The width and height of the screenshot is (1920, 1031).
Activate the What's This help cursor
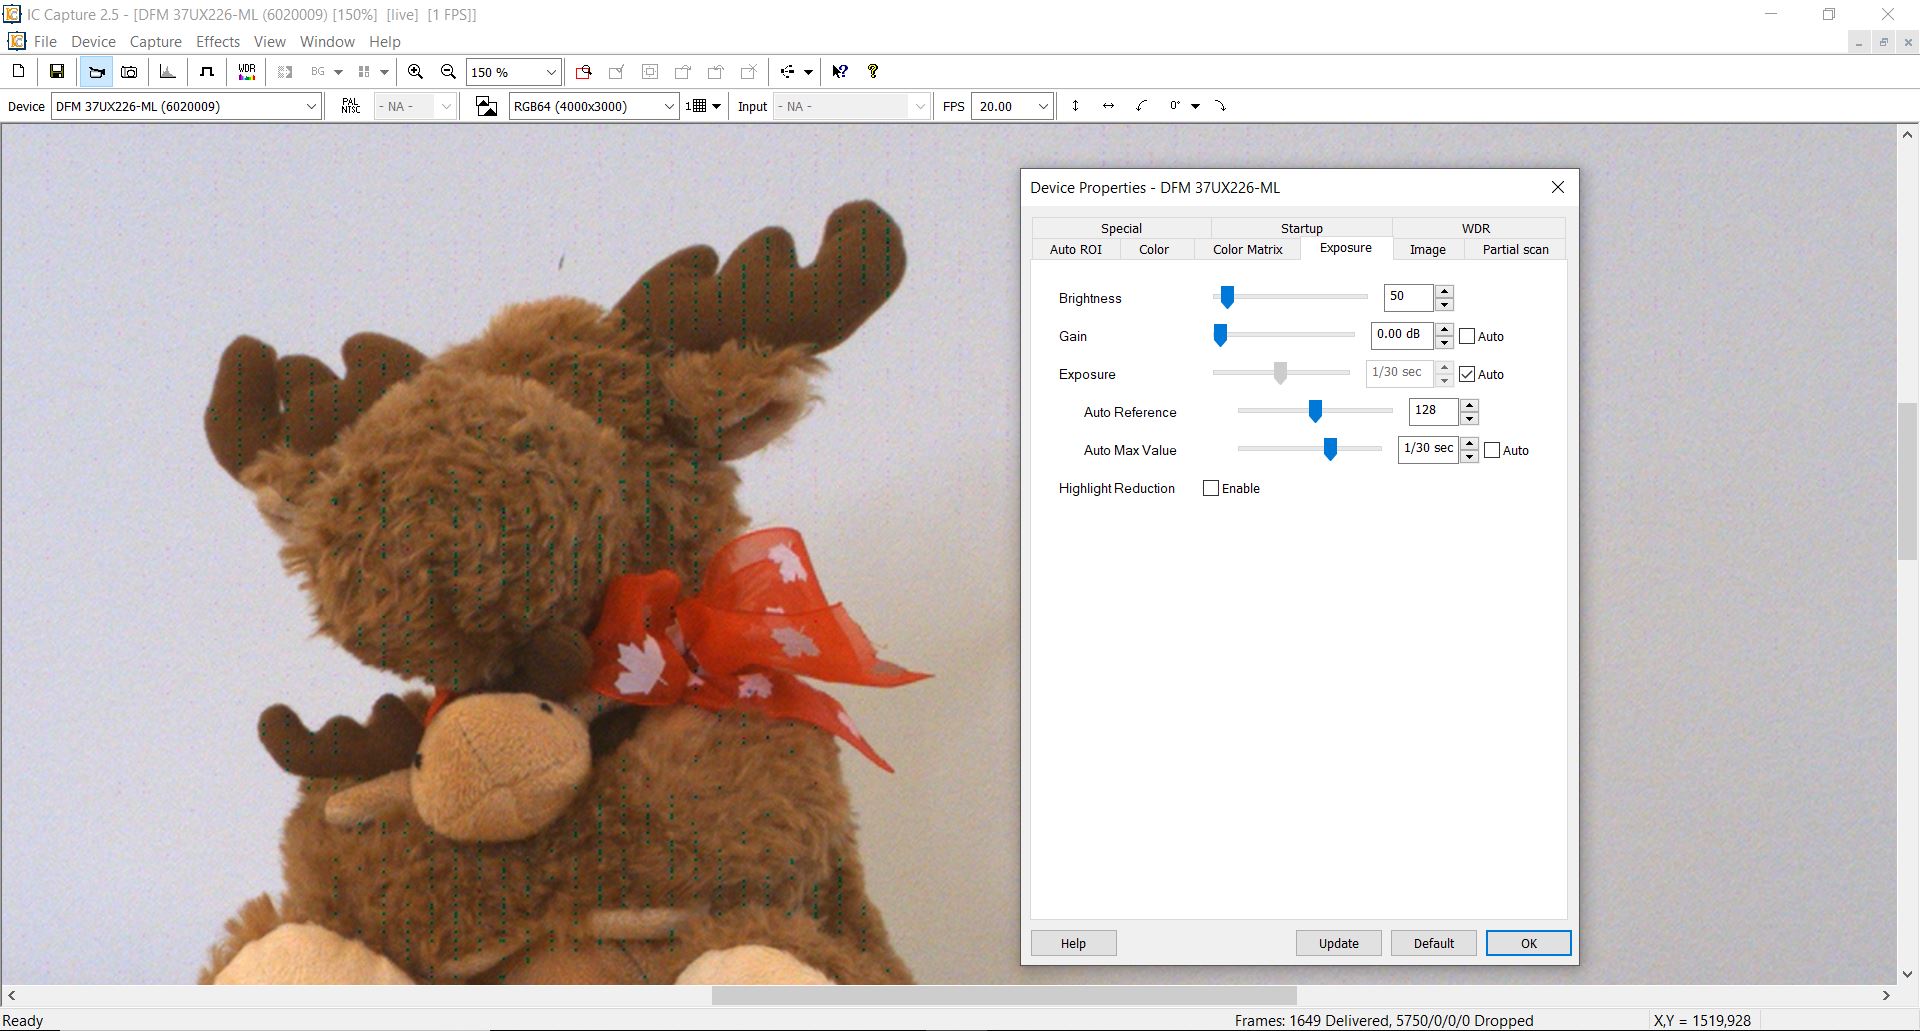pyautogui.click(x=840, y=71)
